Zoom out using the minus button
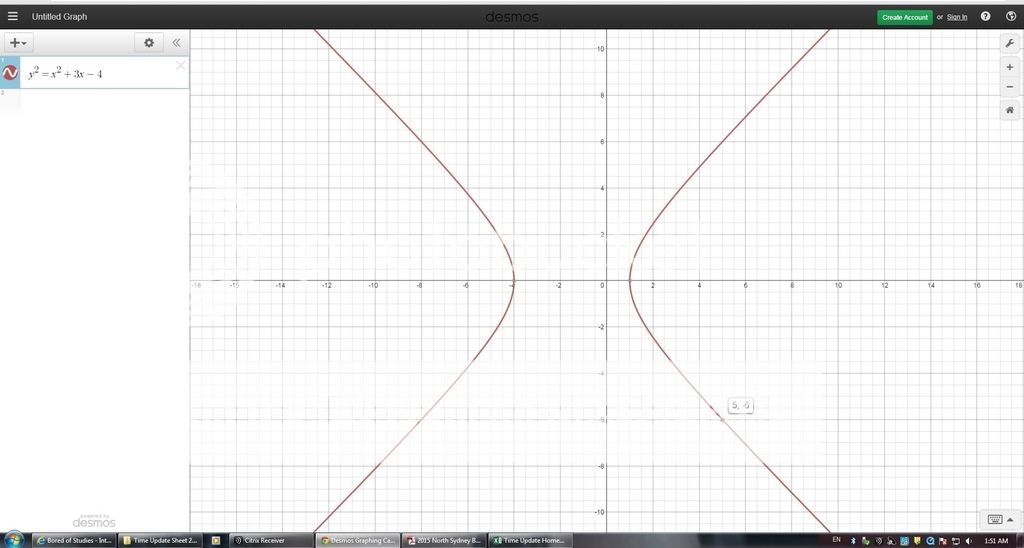Viewport: 1024px width, 548px height. pyautogui.click(x=1010, y=87)
